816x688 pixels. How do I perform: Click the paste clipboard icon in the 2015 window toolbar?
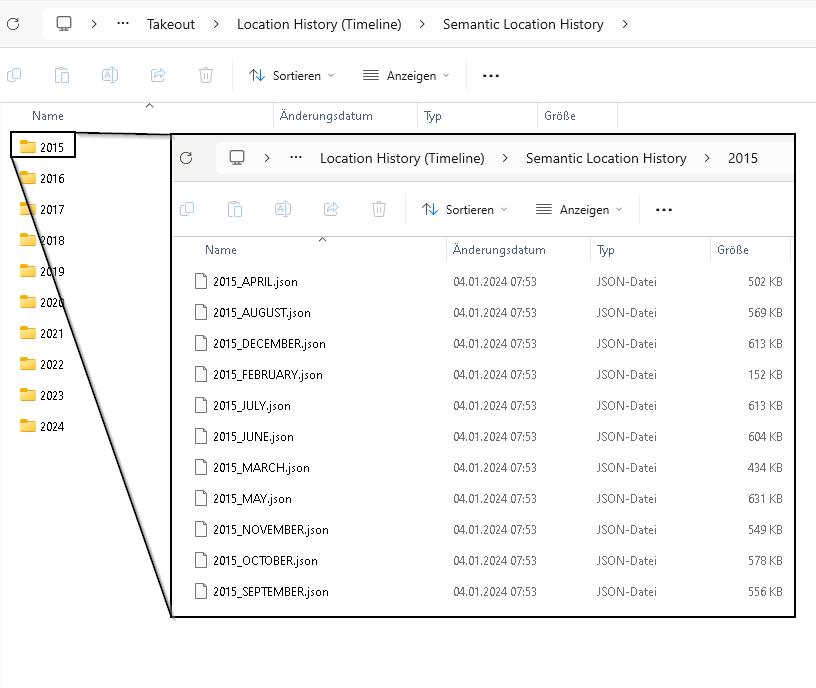tap(235, 209)
